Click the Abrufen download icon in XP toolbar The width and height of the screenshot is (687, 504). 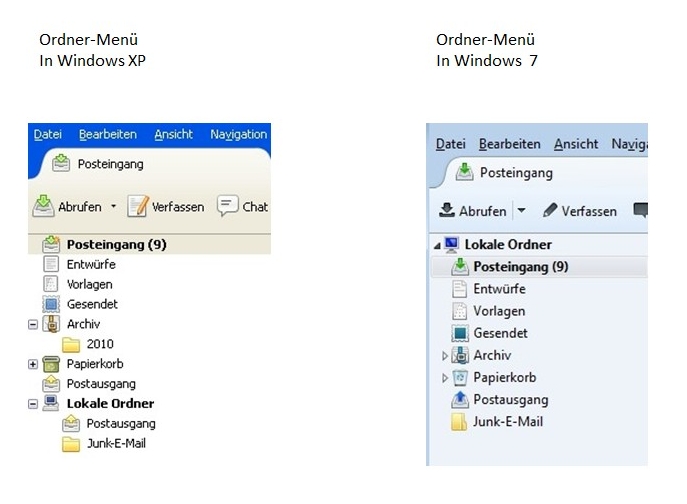click(x=43, y=206)
